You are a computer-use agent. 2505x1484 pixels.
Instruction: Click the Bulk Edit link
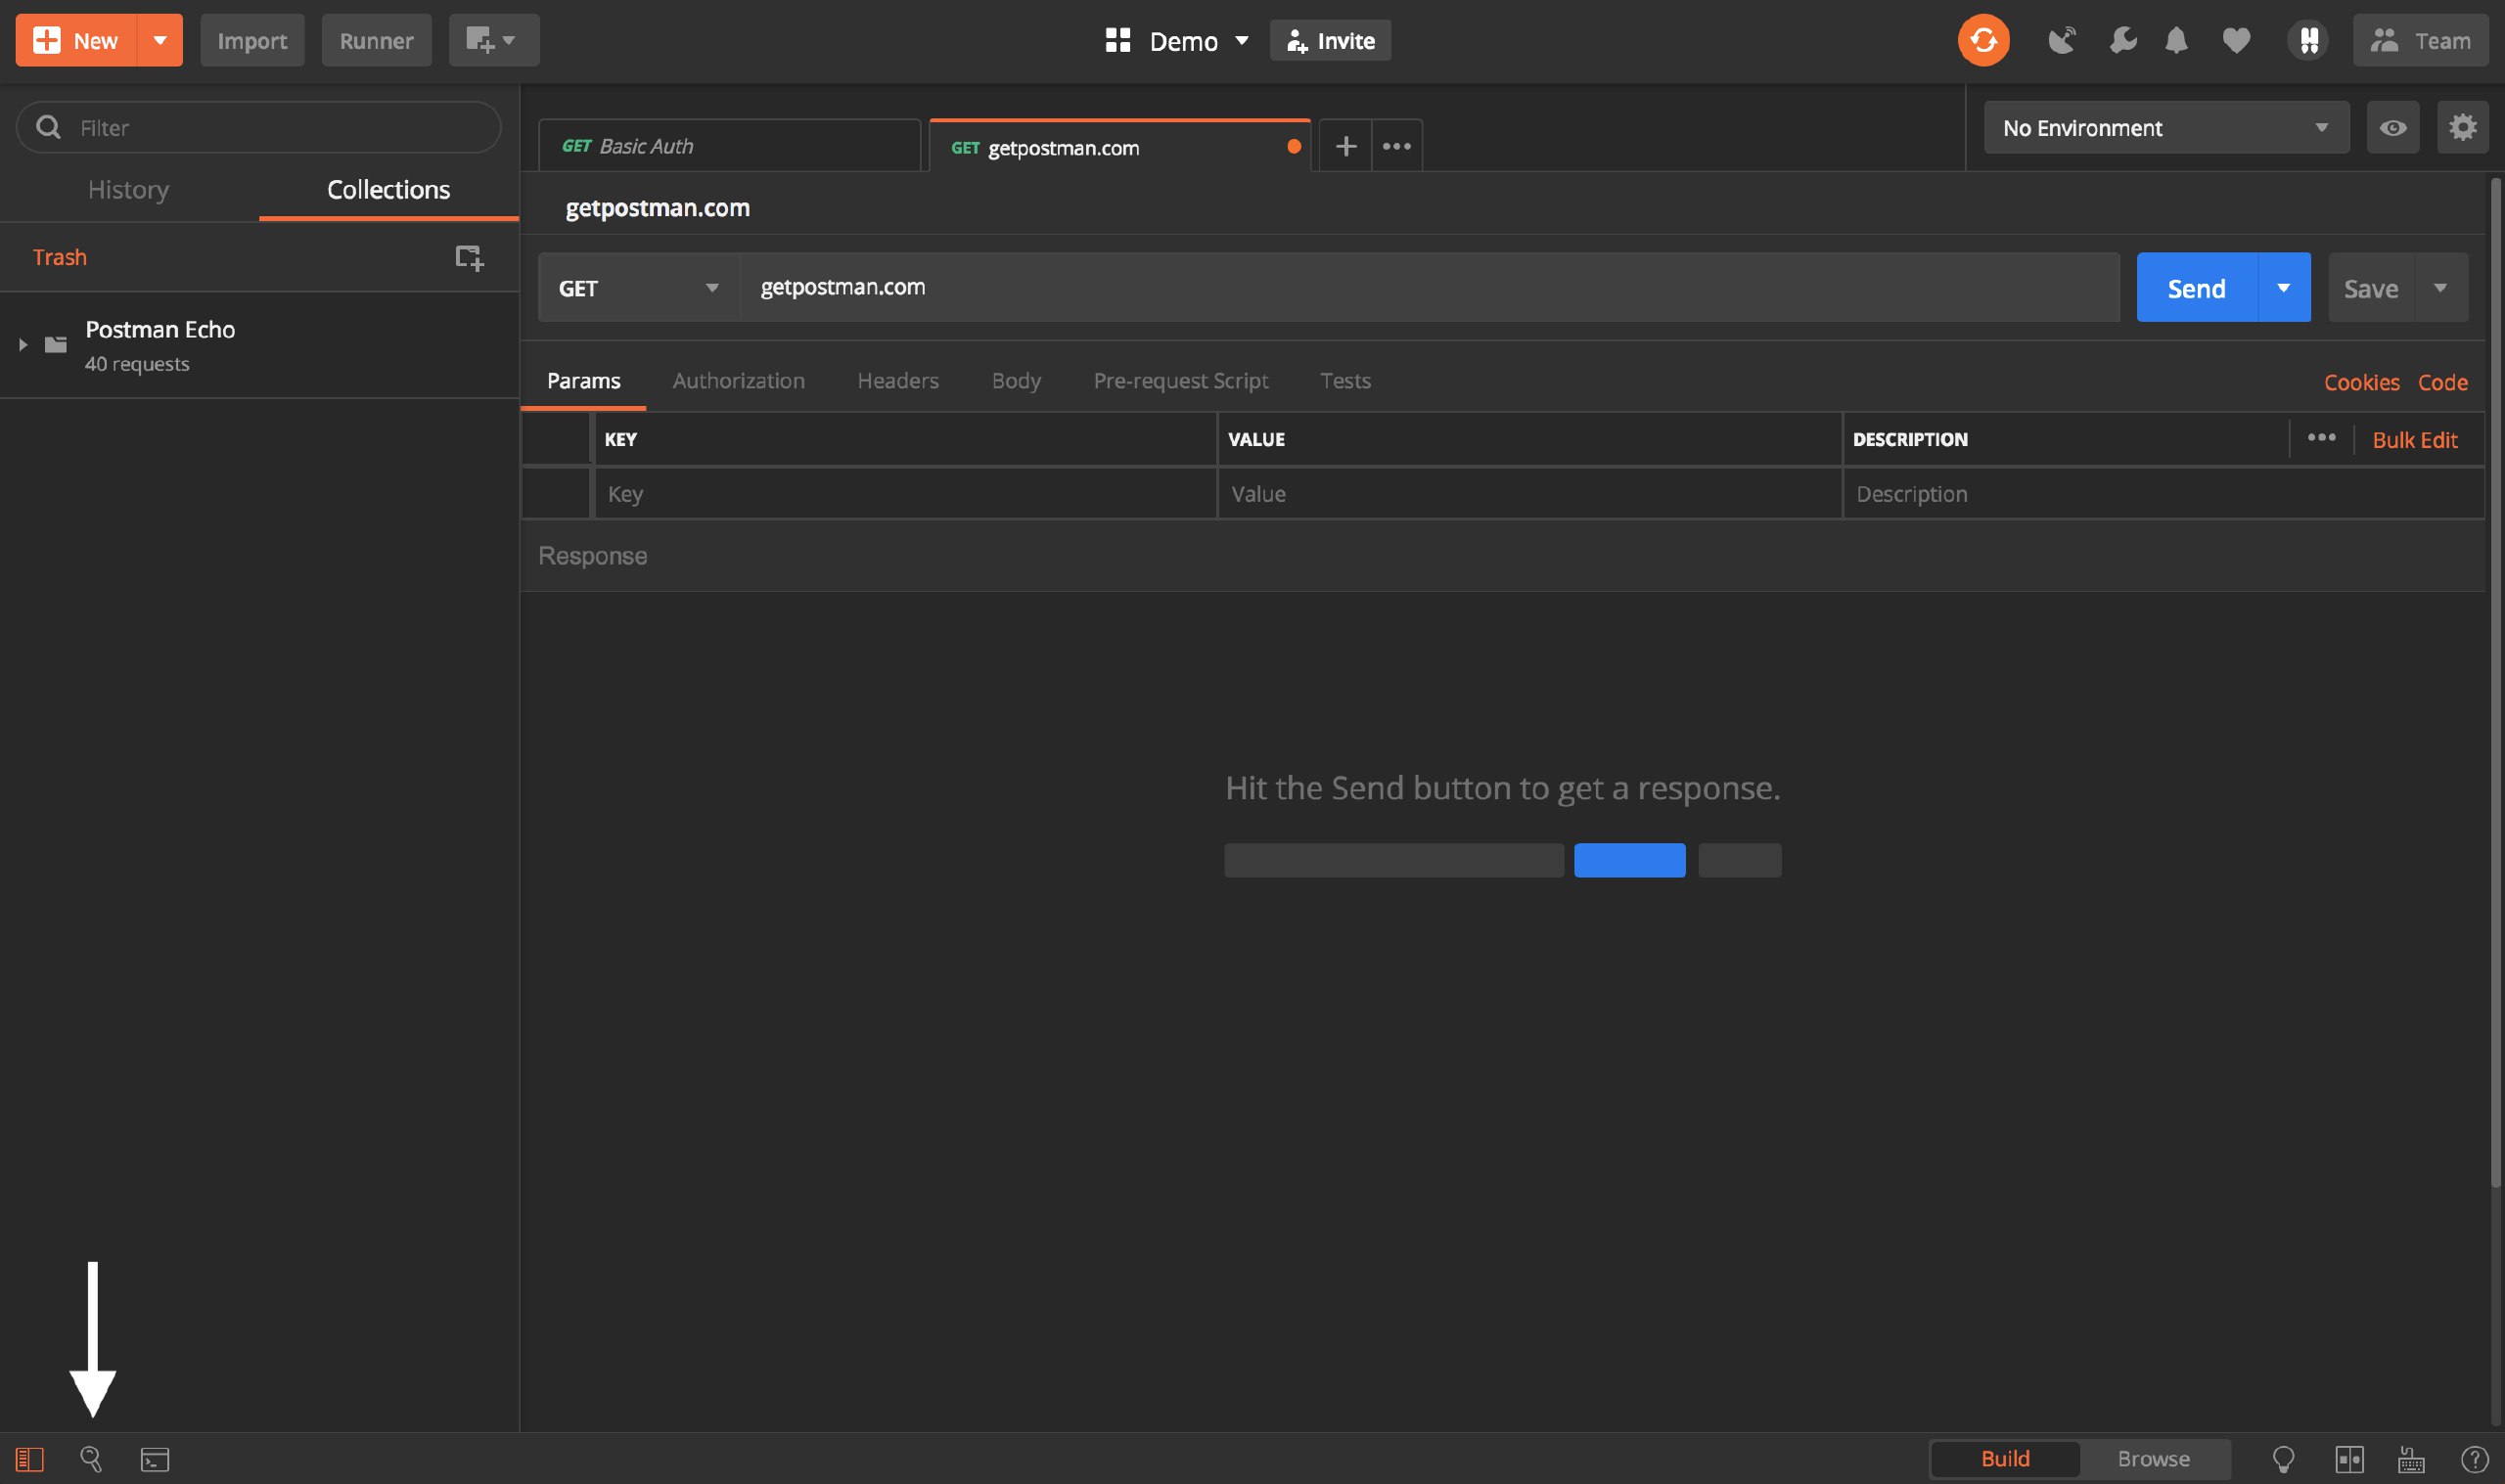[x=2414, y=440]
